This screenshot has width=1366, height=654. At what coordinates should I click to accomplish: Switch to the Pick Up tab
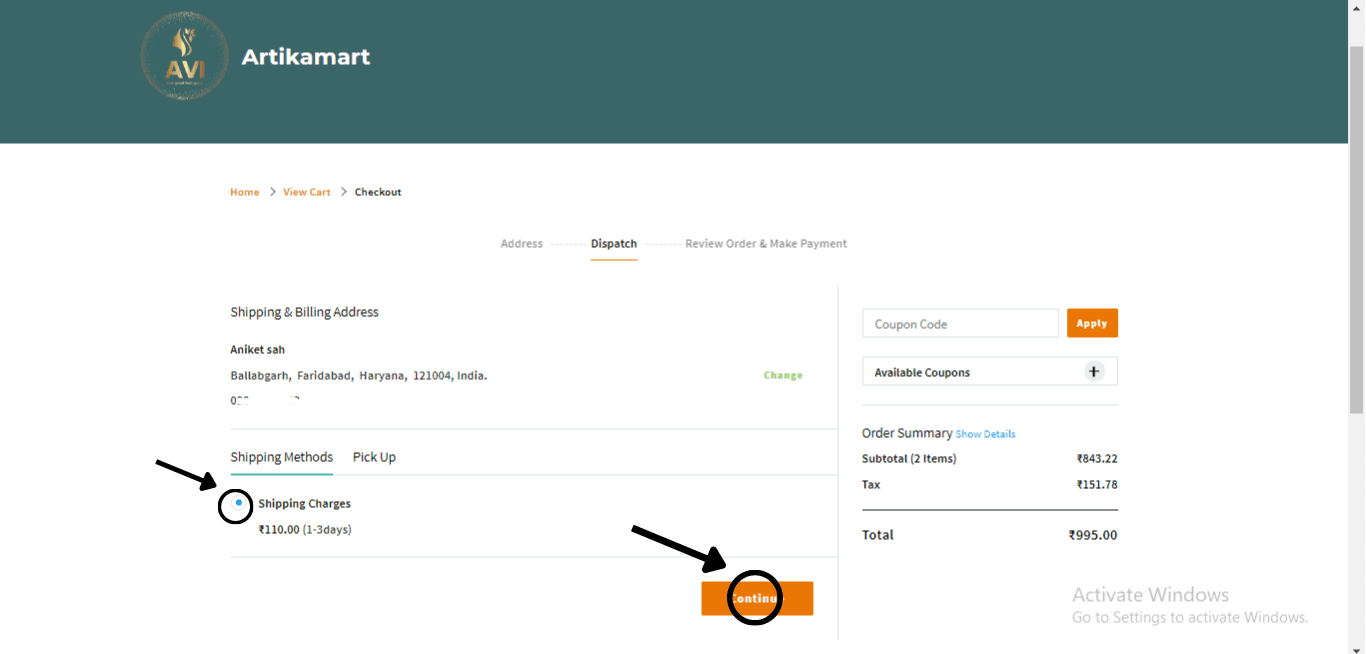[374, 457]
